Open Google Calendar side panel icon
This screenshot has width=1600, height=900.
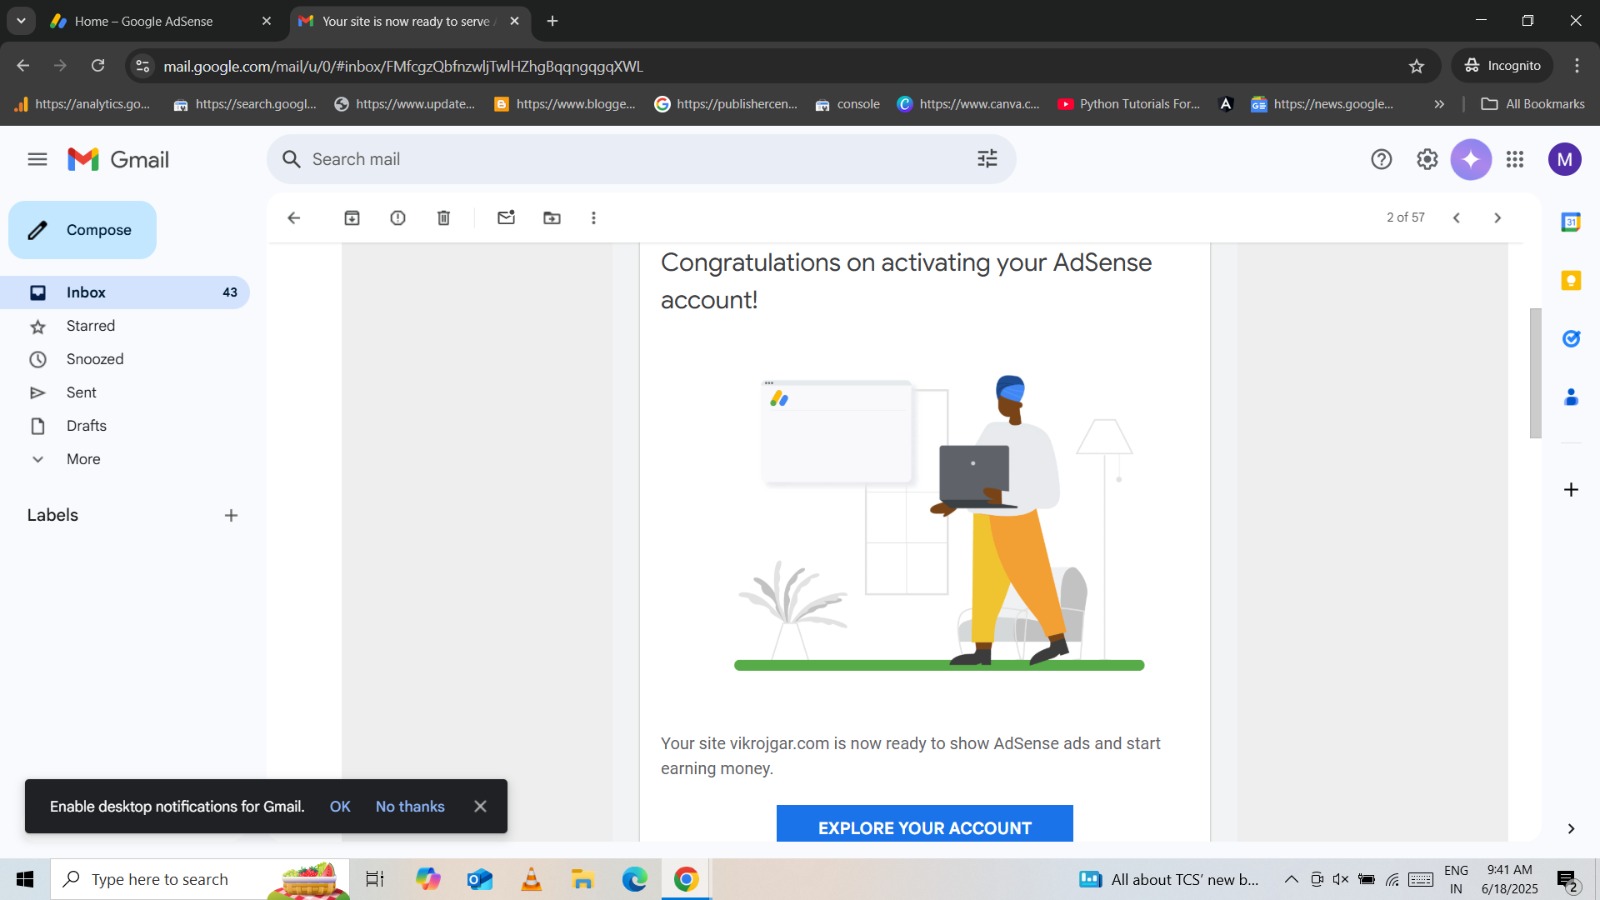[1571, 222]
